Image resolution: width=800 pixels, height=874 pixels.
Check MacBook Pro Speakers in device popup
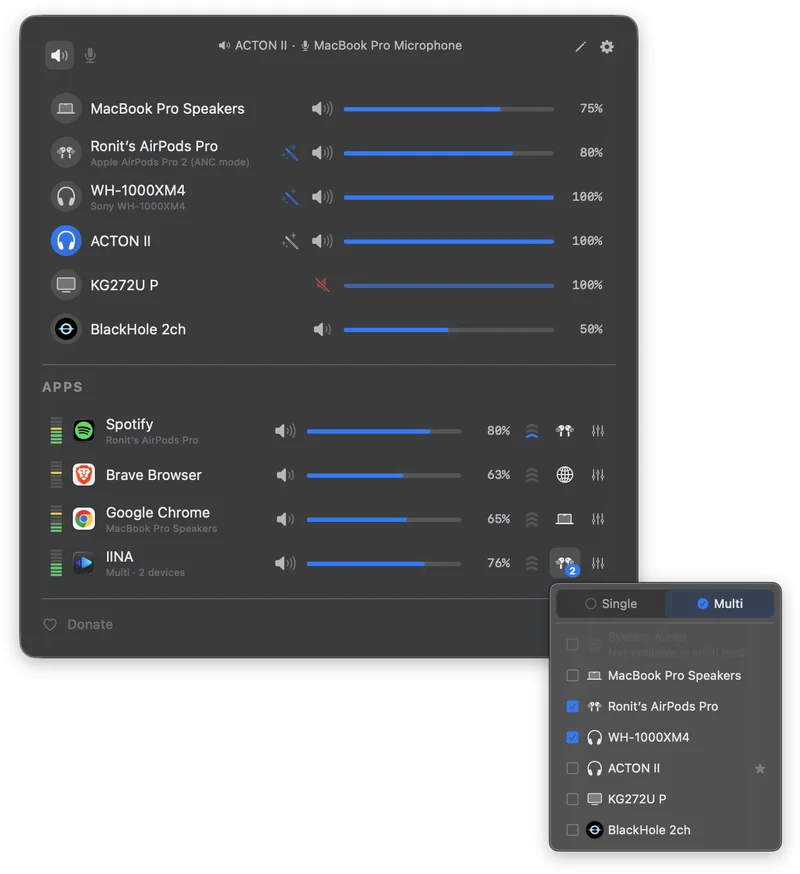click(x=573, y=676)
